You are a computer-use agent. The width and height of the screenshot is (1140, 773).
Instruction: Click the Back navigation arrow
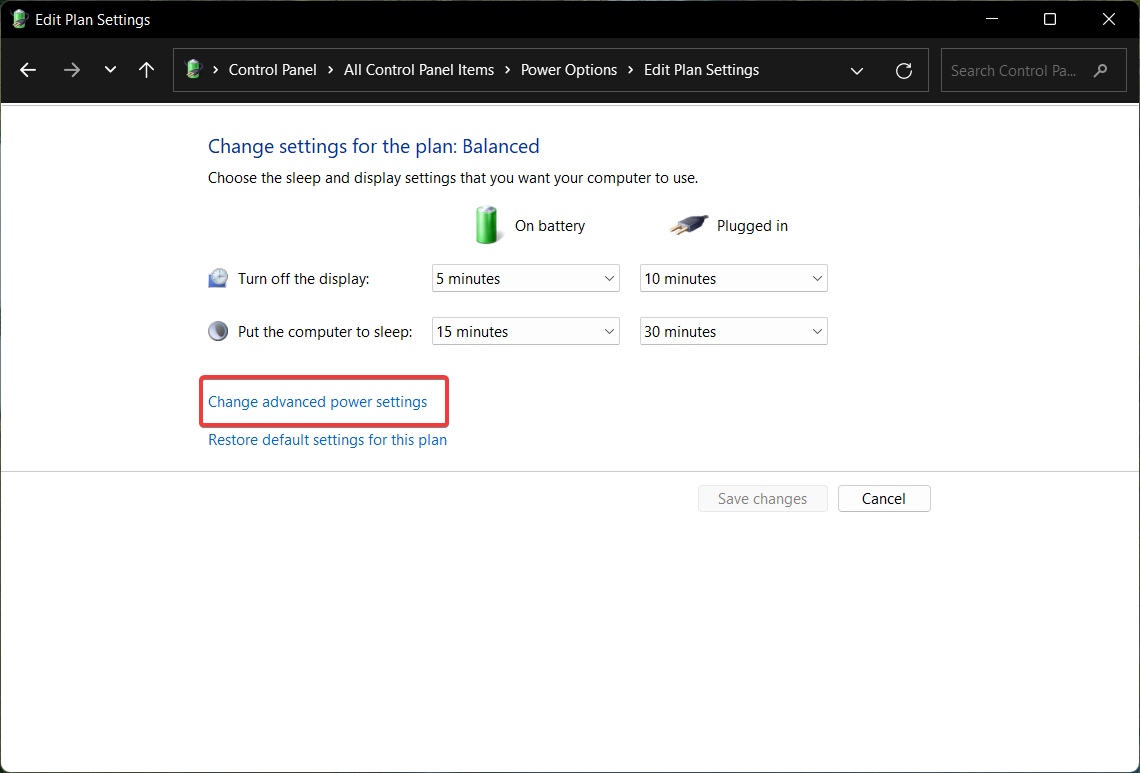click(x=28, y=70)
